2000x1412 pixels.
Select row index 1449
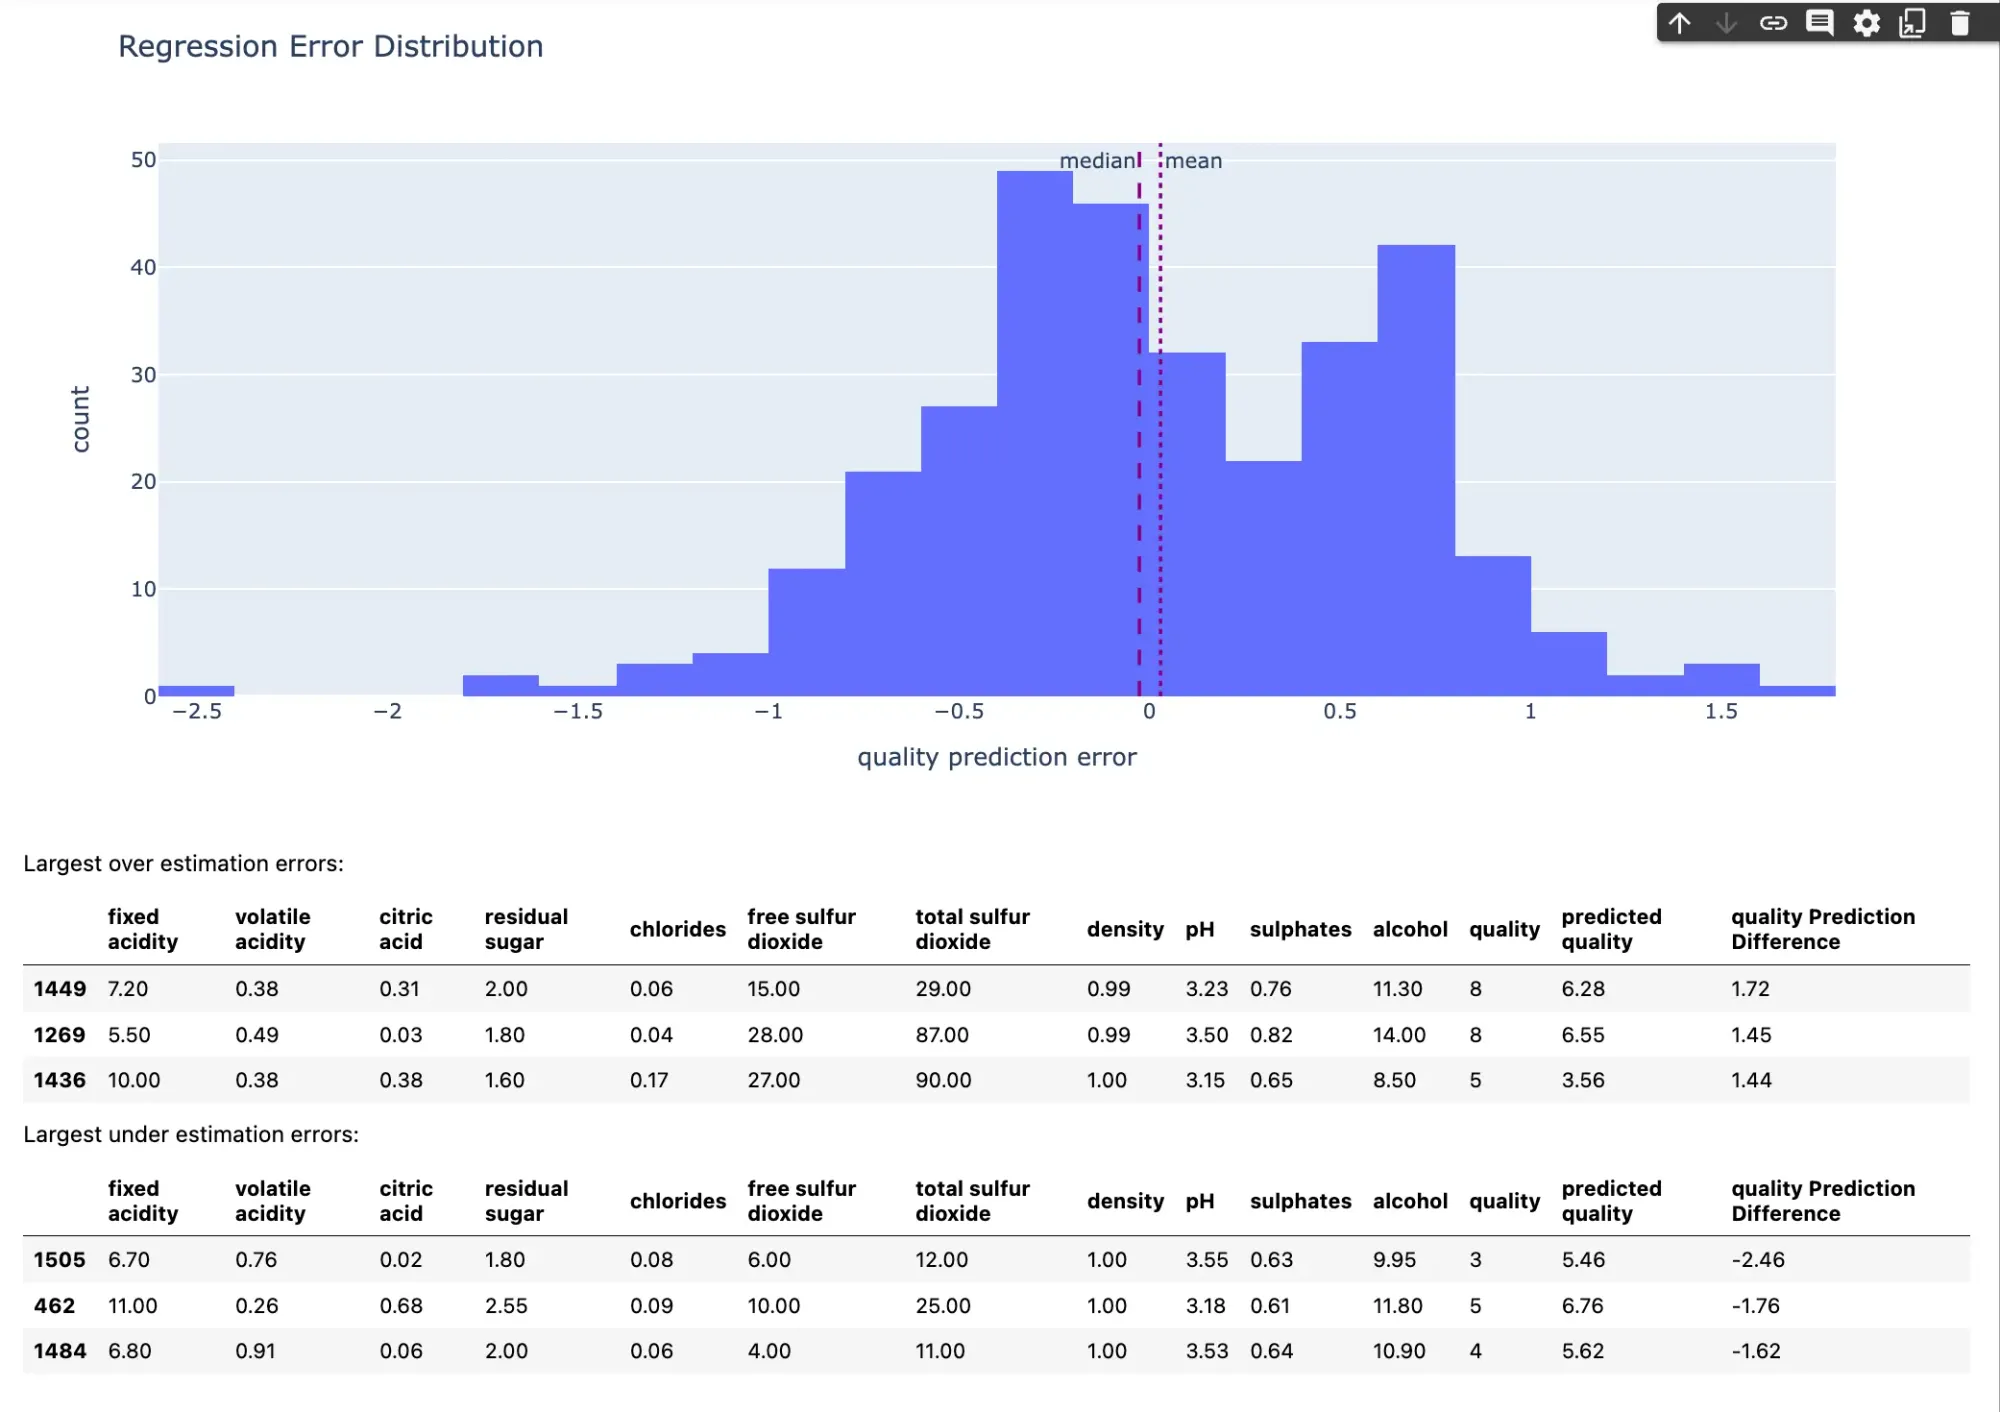tap(59, 988)
